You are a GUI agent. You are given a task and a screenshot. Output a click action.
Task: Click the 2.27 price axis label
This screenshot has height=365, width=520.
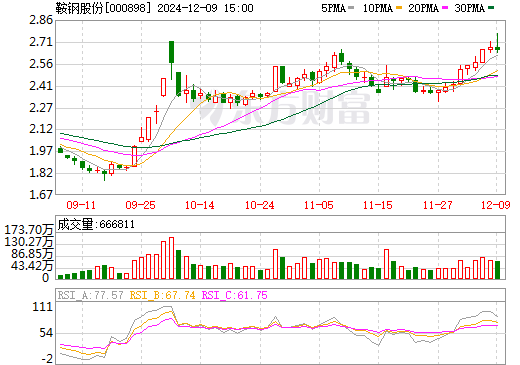point(41,108)
